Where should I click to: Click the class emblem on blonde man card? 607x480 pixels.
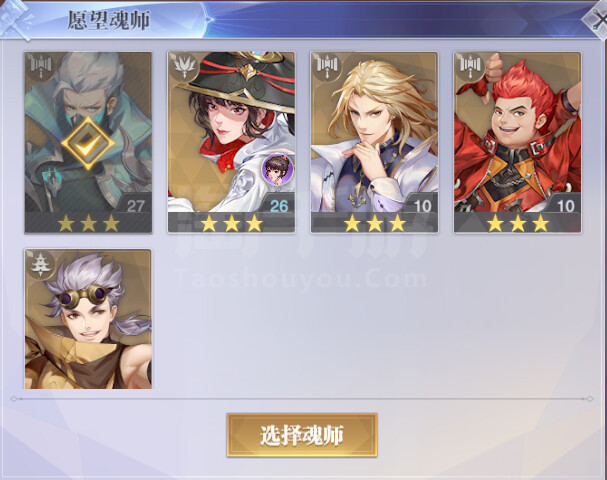(327, 67)
